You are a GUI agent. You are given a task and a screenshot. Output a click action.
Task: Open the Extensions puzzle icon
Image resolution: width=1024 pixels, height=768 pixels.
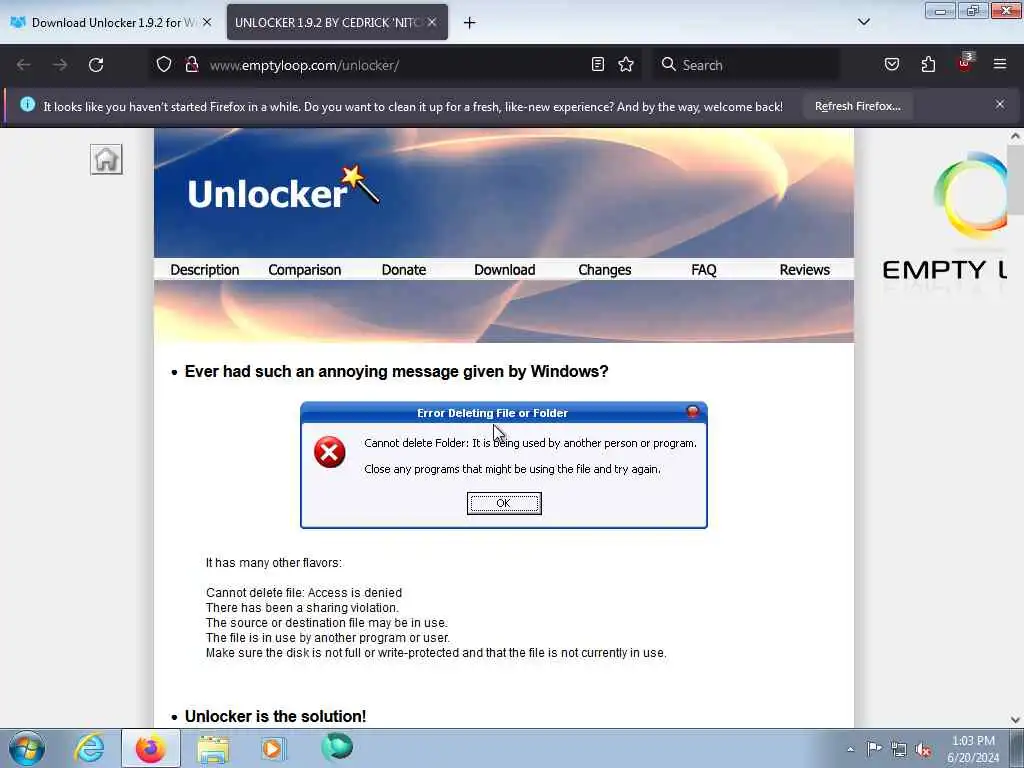click(928, 64)
